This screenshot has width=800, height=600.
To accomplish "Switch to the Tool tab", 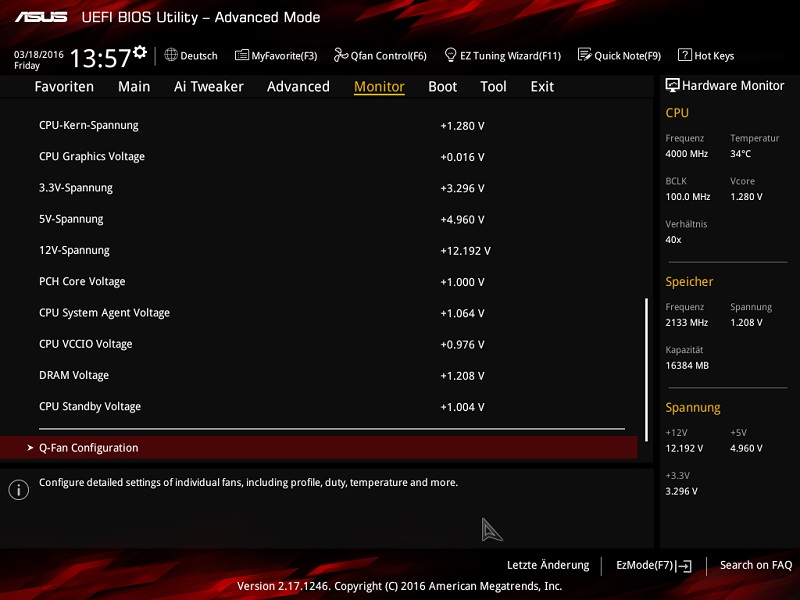I will coord(493,87).
